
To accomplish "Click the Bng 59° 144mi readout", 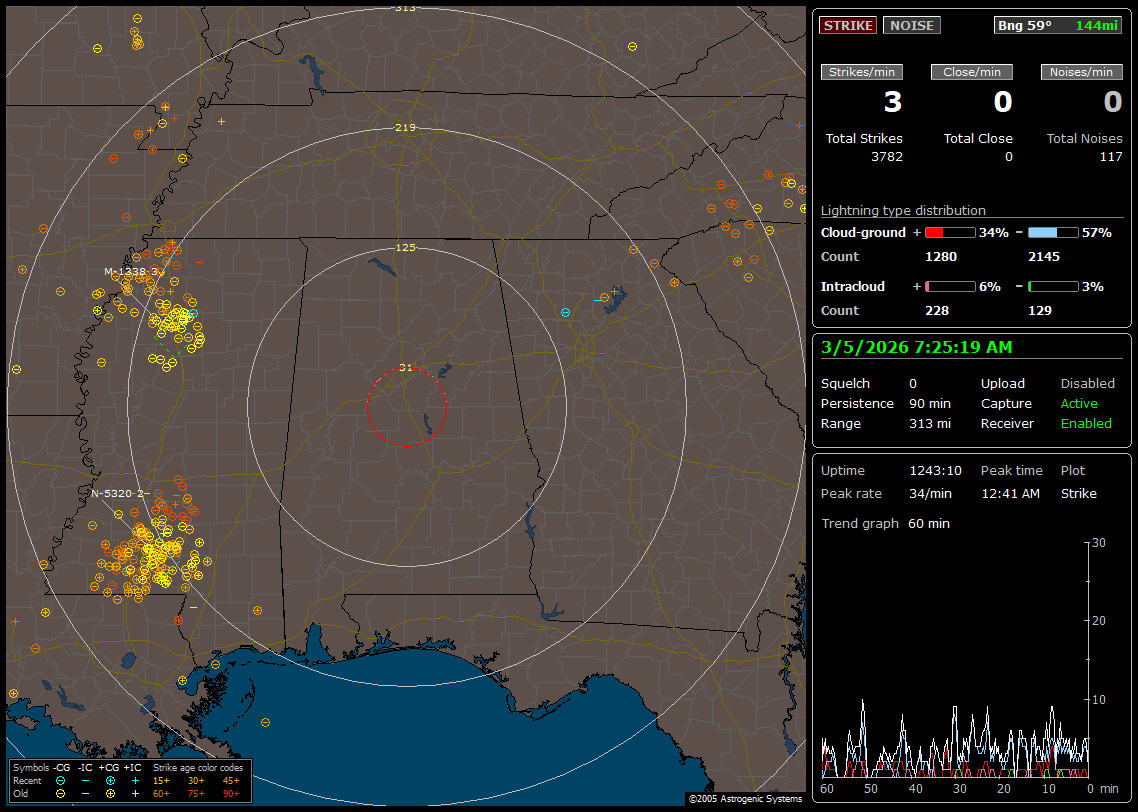I will click(1058, 25).
